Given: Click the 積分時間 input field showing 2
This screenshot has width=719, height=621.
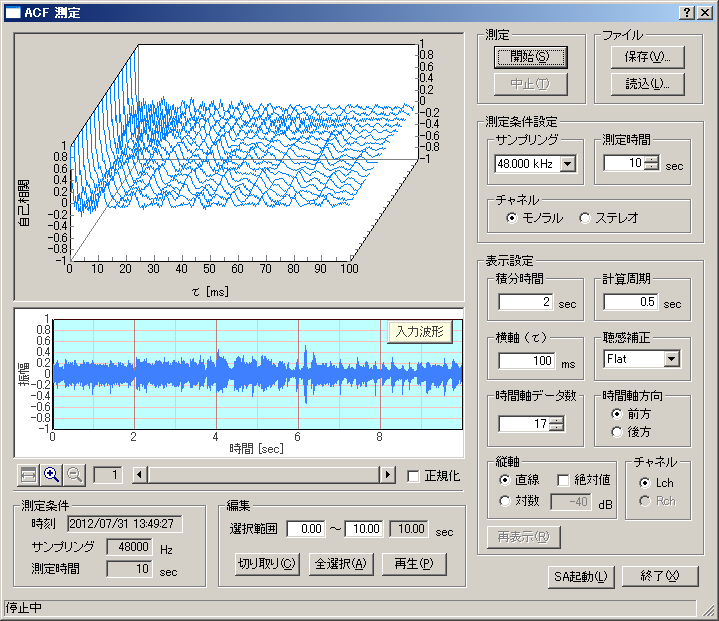Looking at the screenshot, I should 525,302.
